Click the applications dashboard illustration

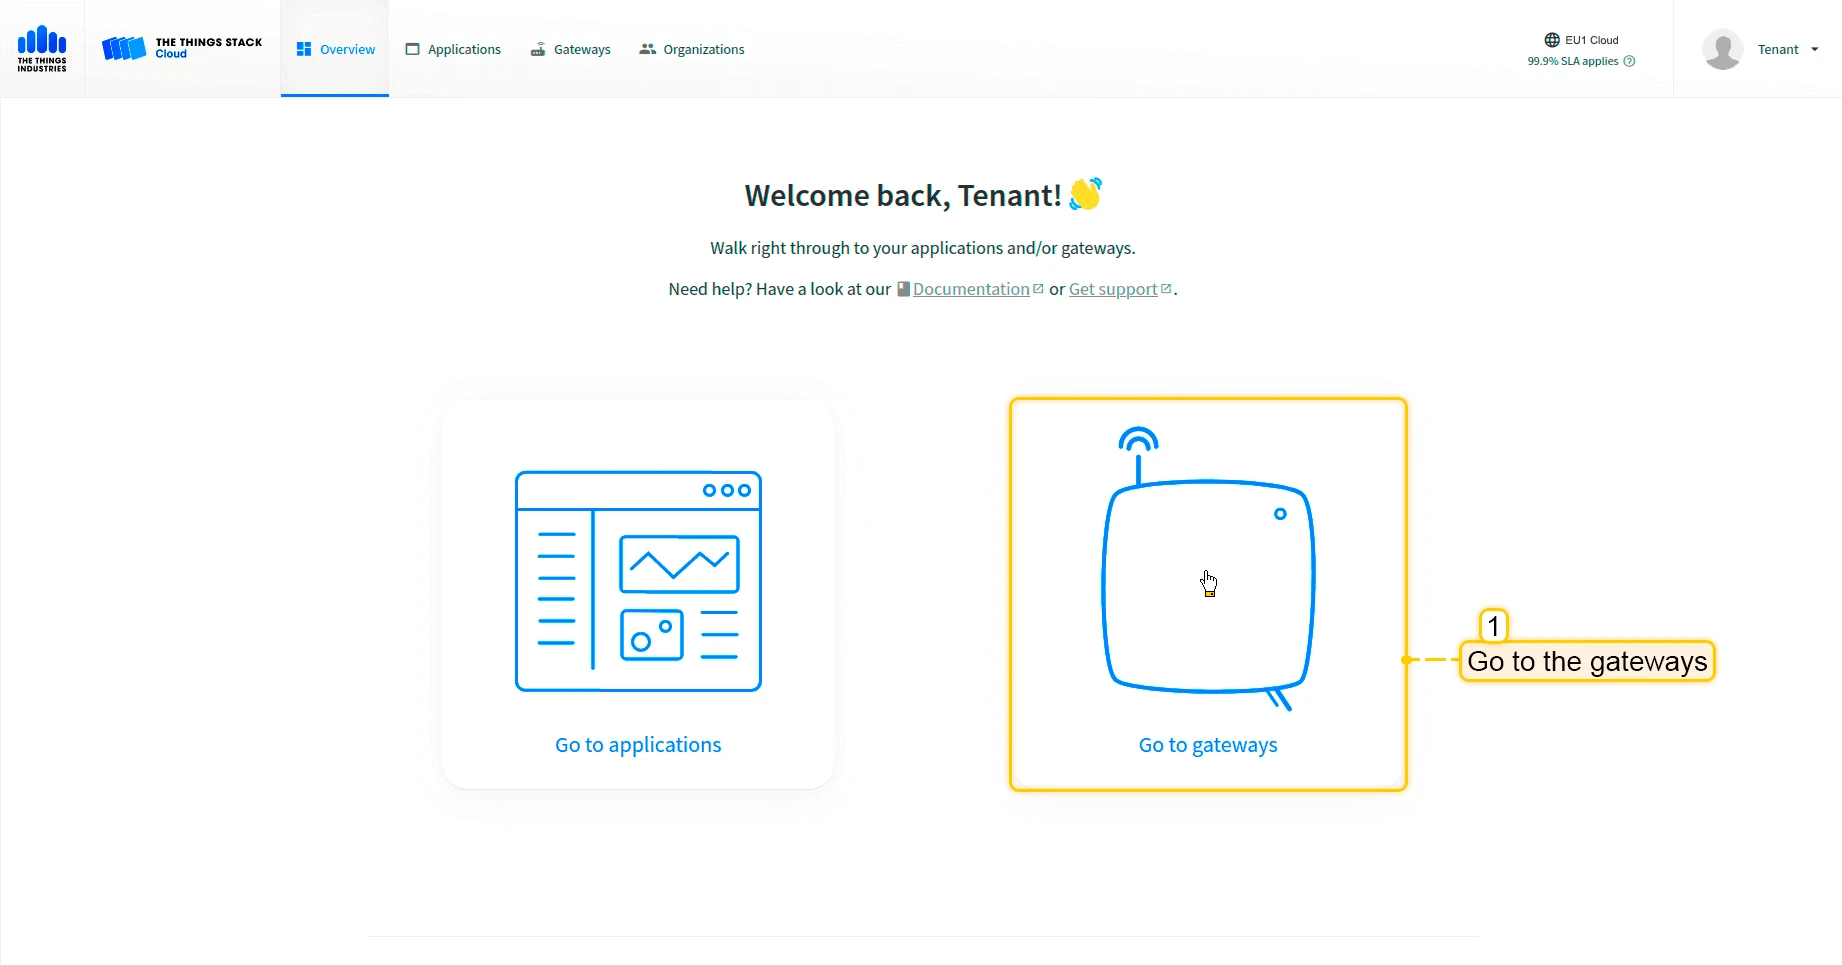(x=638, y=581)
